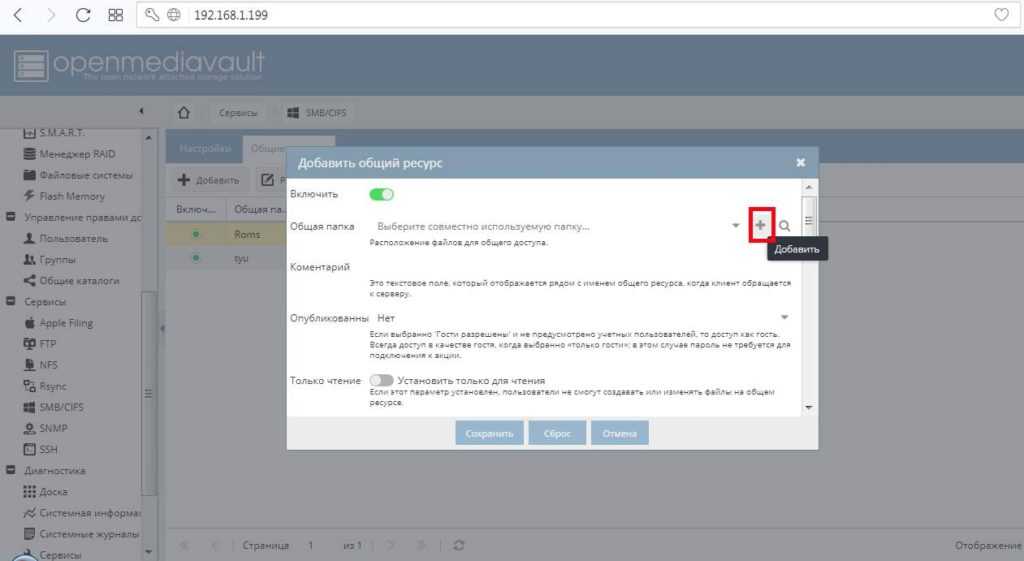Click the home icon in breadcrumb bar
The image size is (1024, 561).
tap(184, 113)
